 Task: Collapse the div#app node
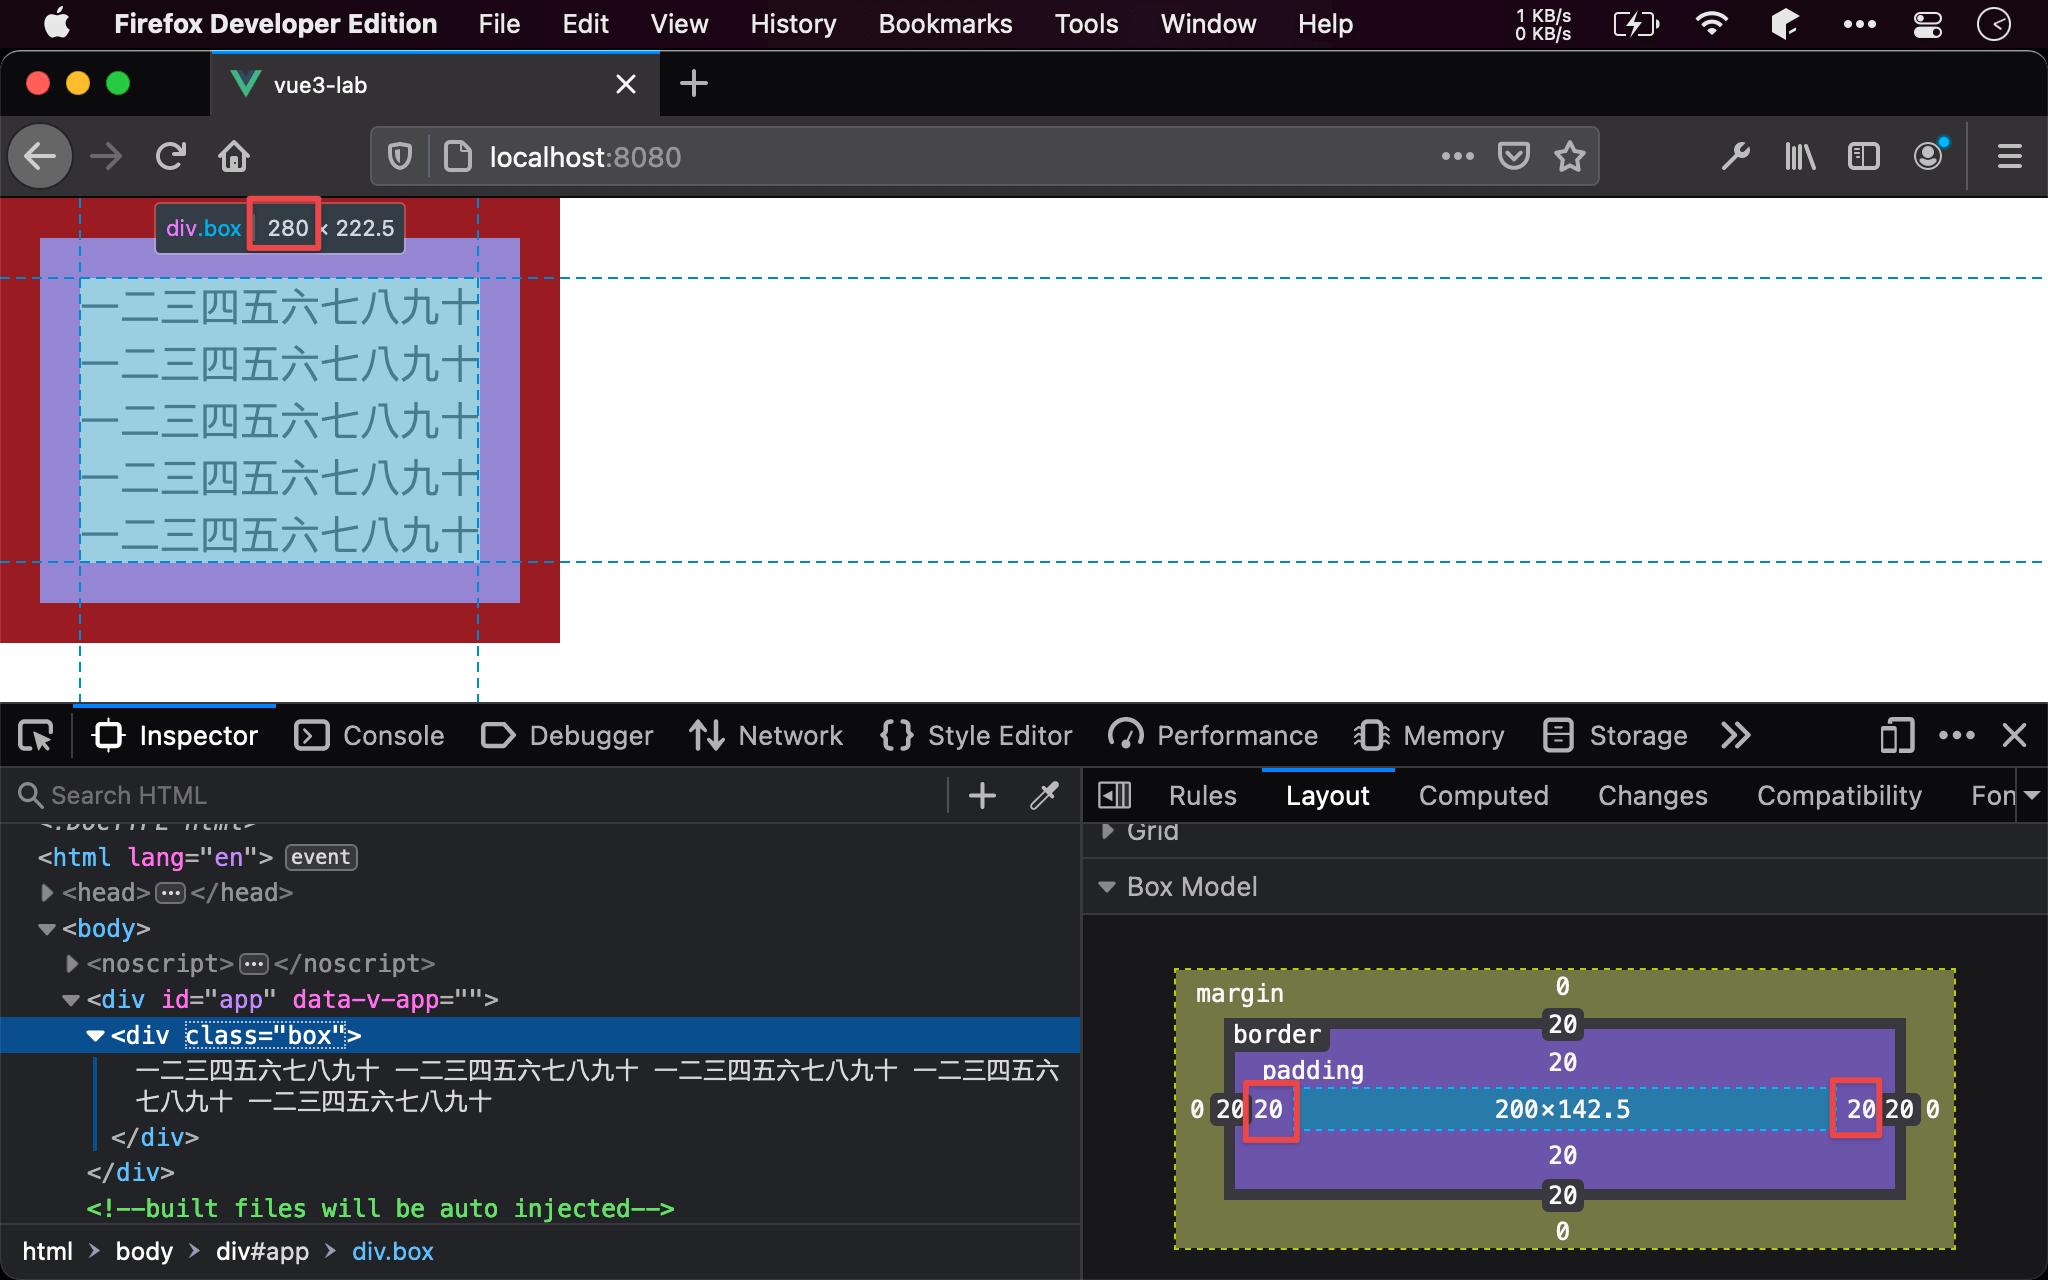(x=71, y=1000)
